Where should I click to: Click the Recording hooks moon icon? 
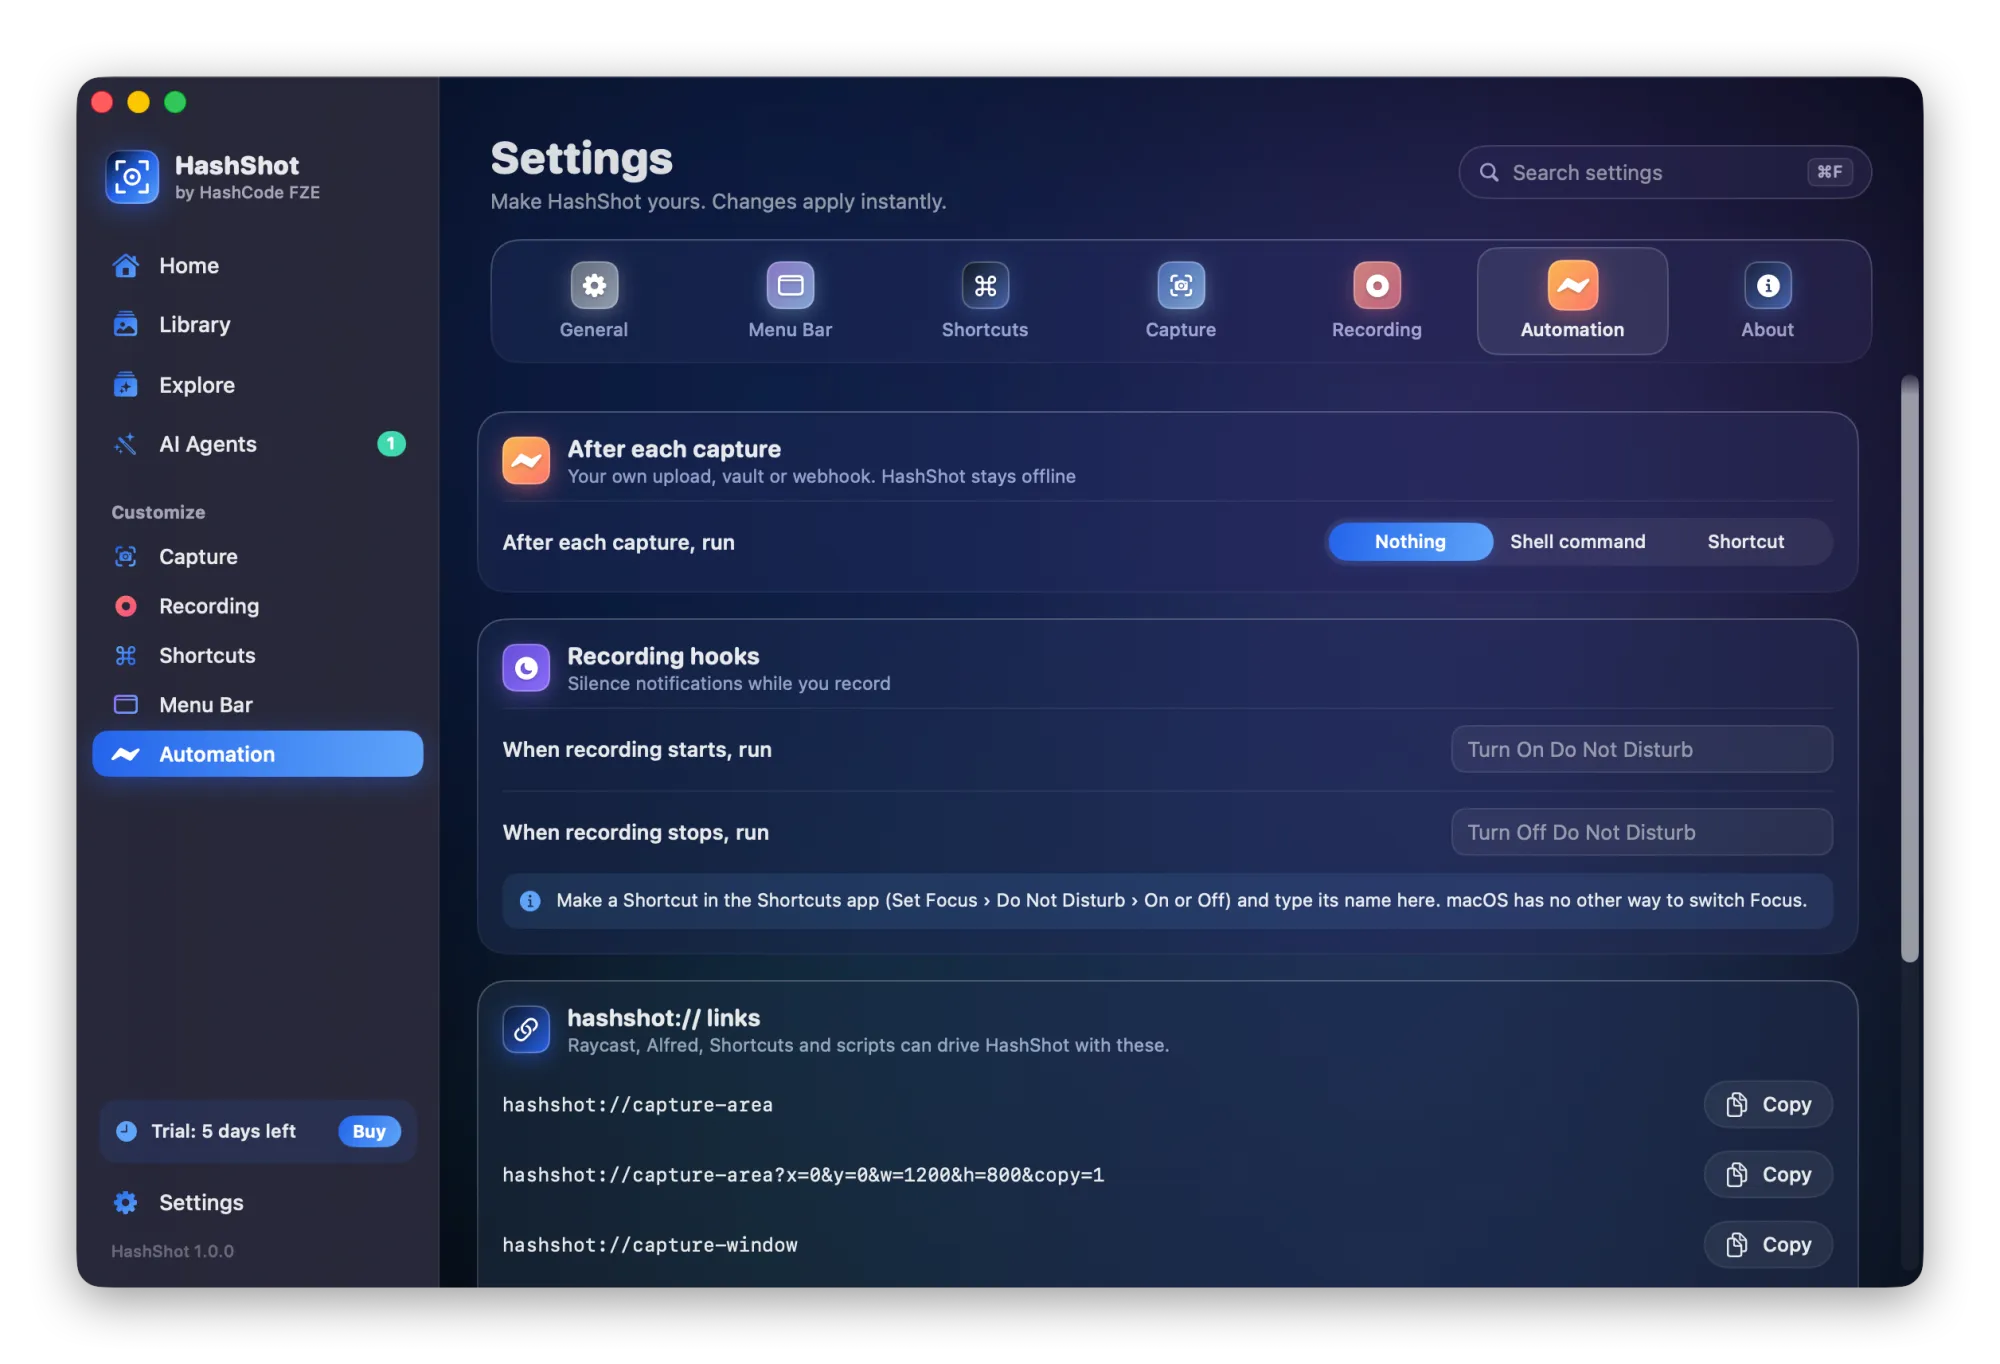[x=526, y=668]
